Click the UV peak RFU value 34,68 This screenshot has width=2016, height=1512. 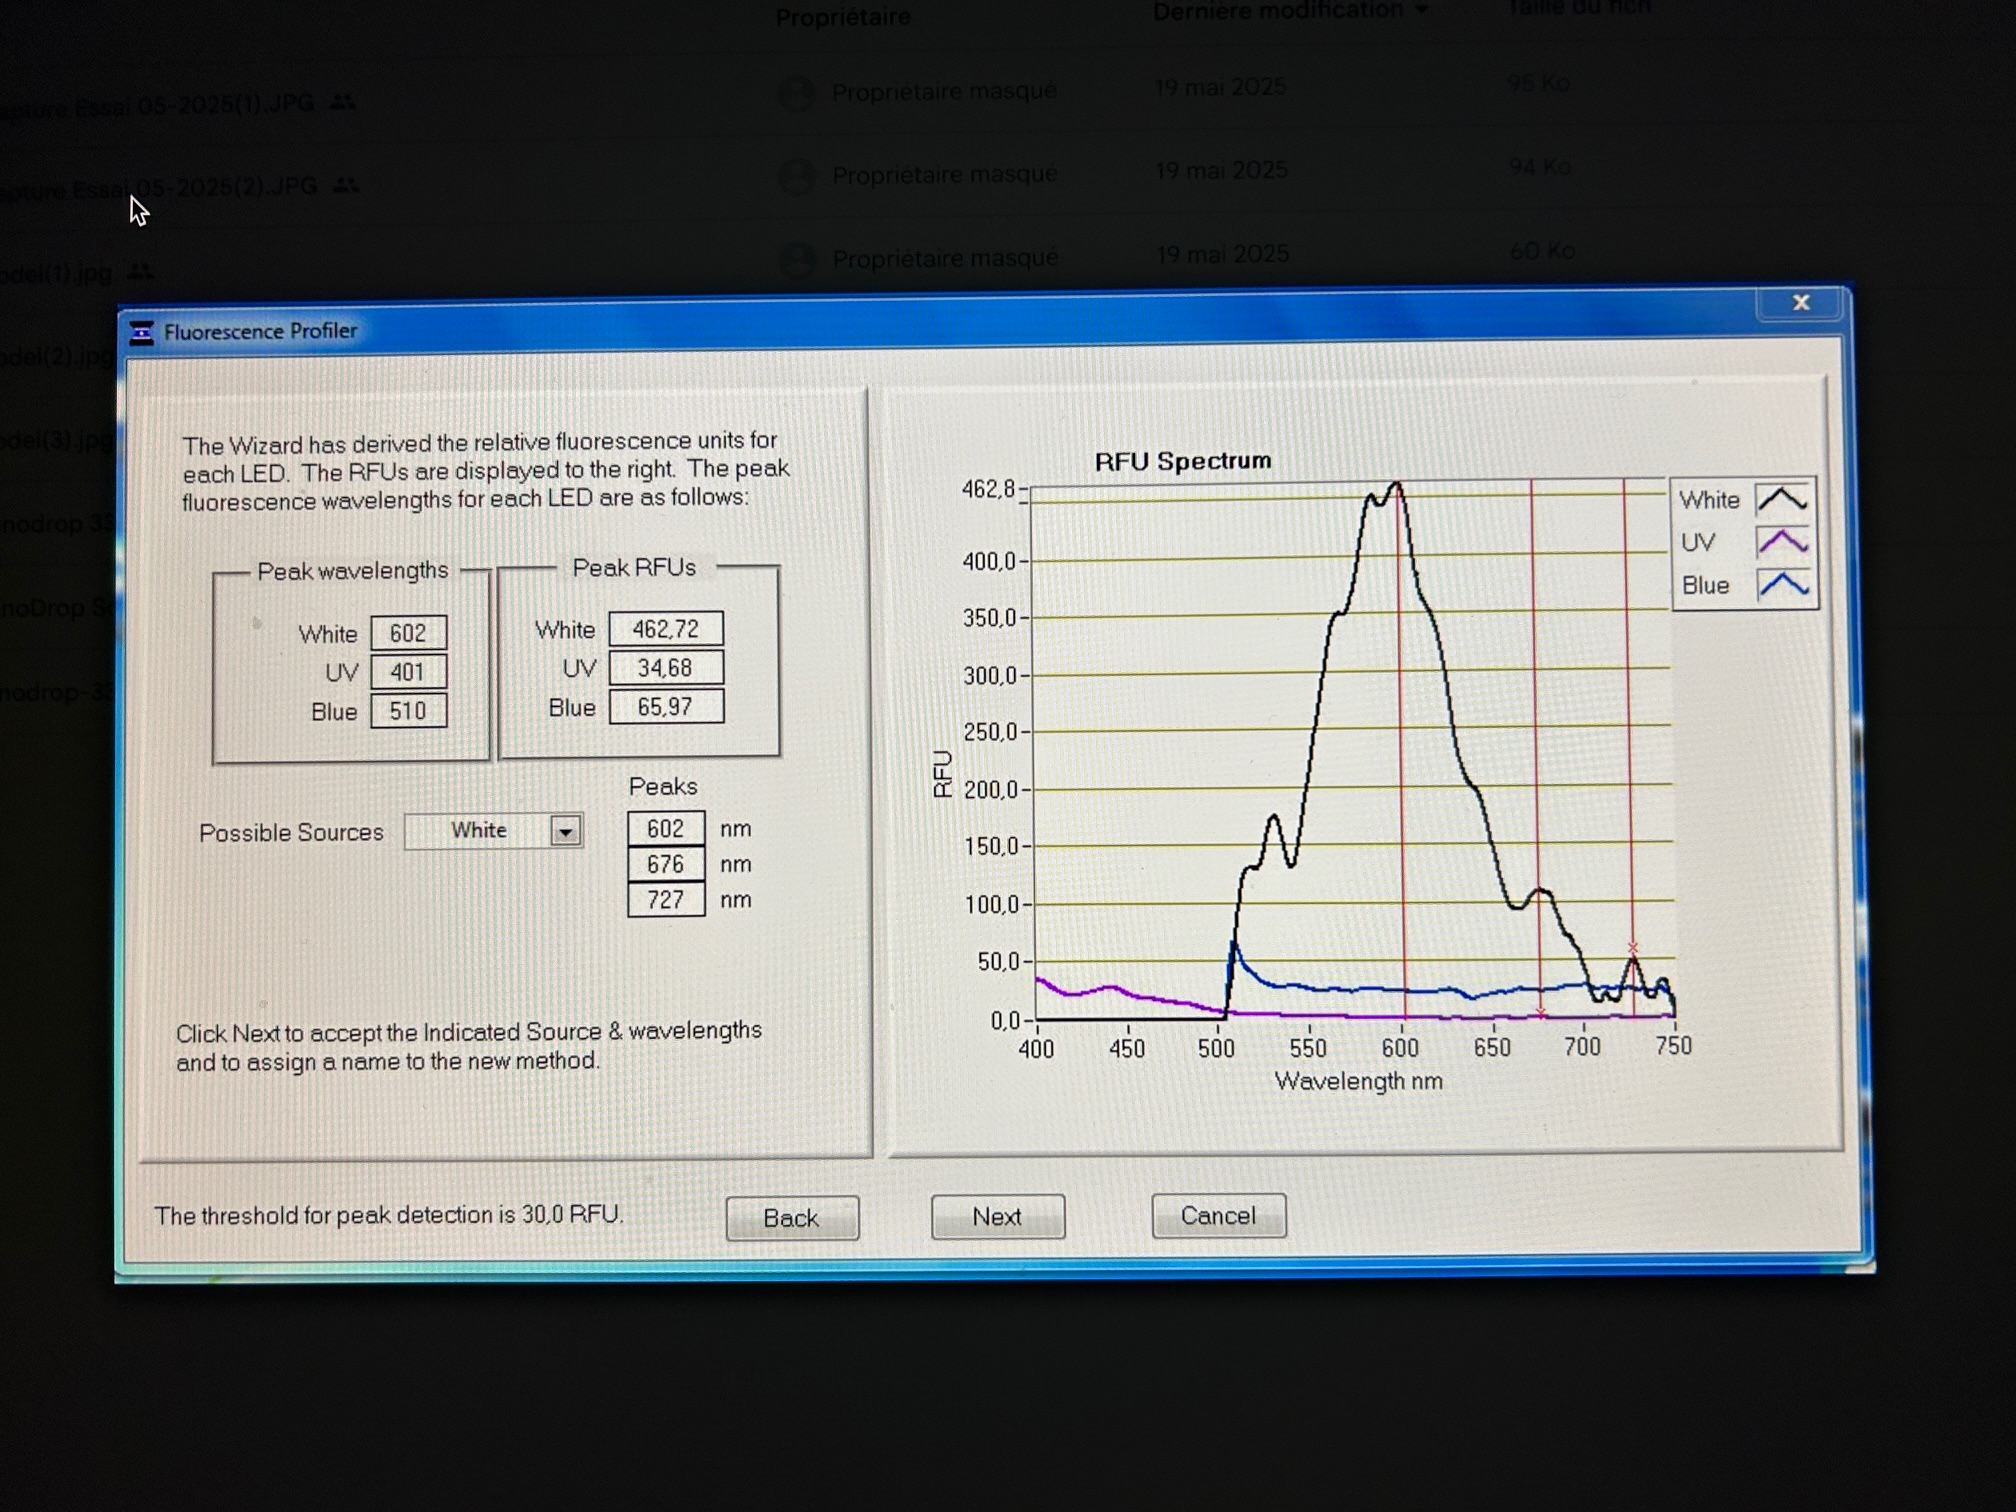tap(665, 668)
